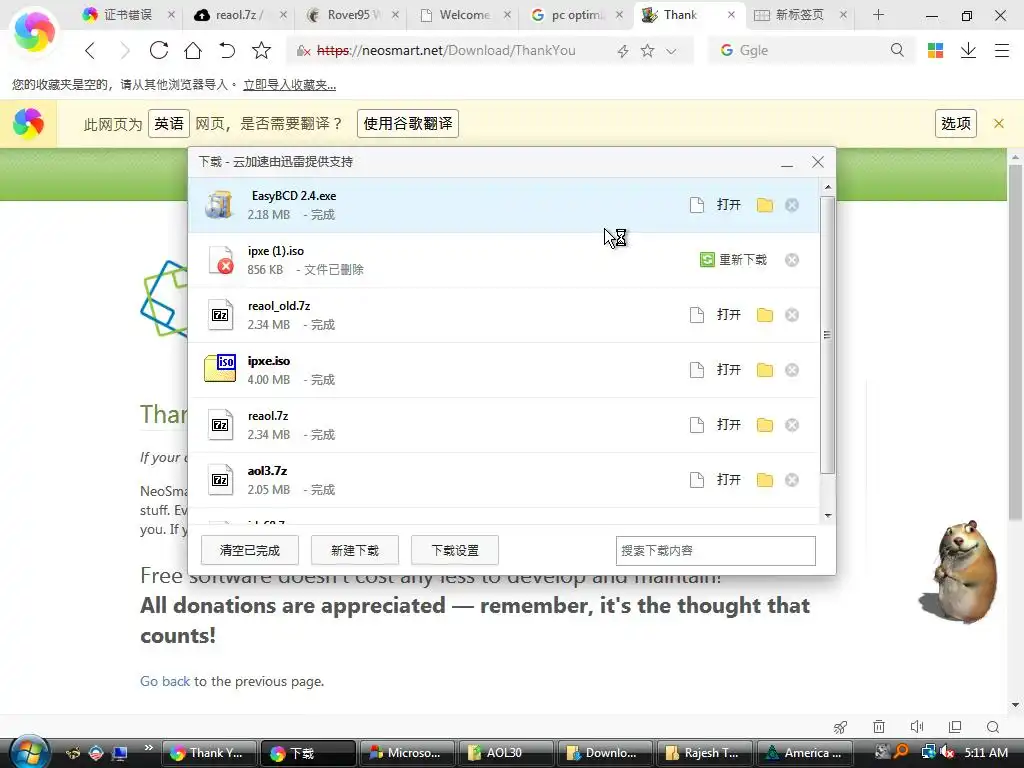This screenshot has width=1024, height=768.
Task: Open containing folder for EasyBCD 2.4.exe
Action: pyautogui.click(x=765, y=205)
